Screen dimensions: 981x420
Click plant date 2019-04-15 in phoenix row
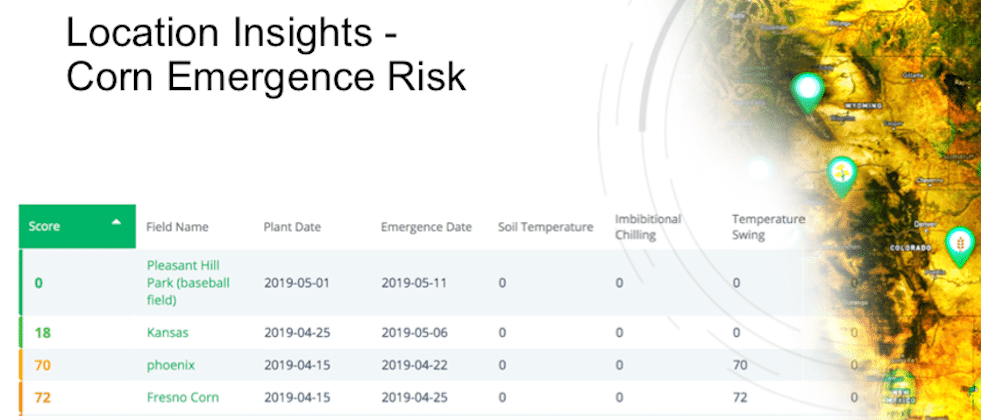click(x=297, y=365)
